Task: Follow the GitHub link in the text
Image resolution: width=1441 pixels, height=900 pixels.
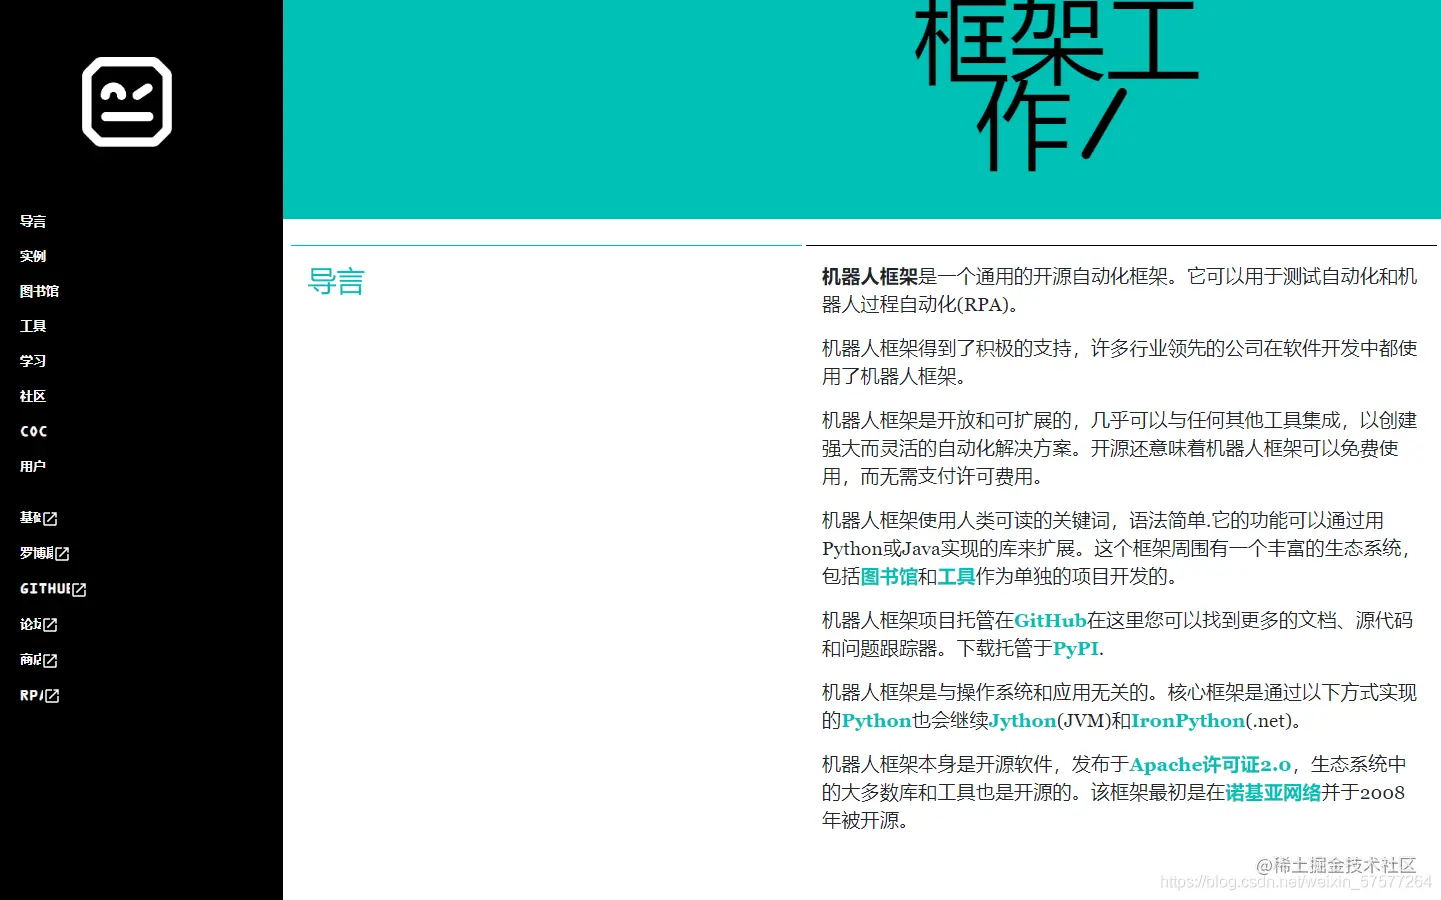Action: 1051,620
